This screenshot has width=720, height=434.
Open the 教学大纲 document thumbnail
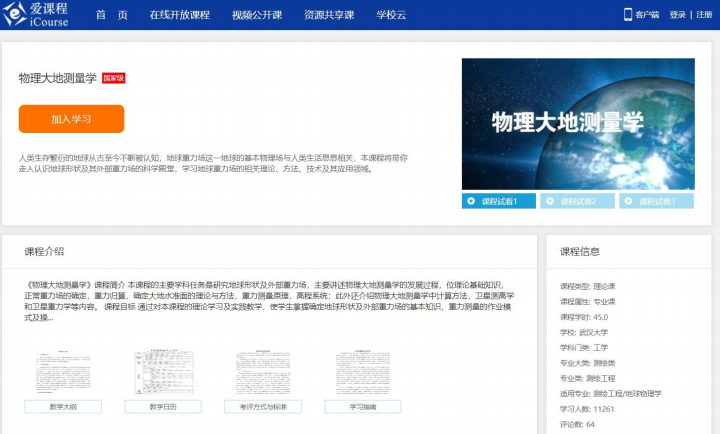click(x=62, y=371)
